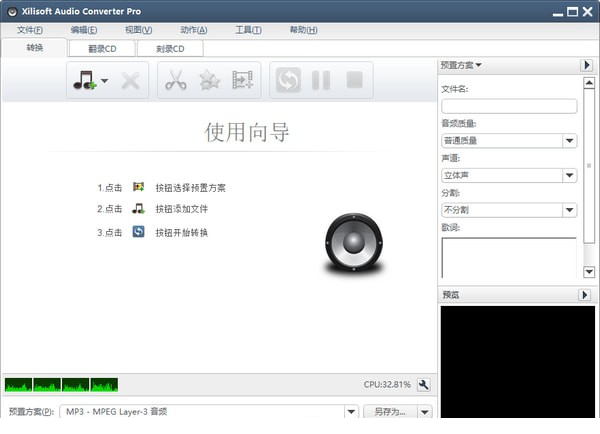This screenshot has width=600, height=434.
Task: Switch to the 翻录CD tab
Action: click(x=102, y=49)
